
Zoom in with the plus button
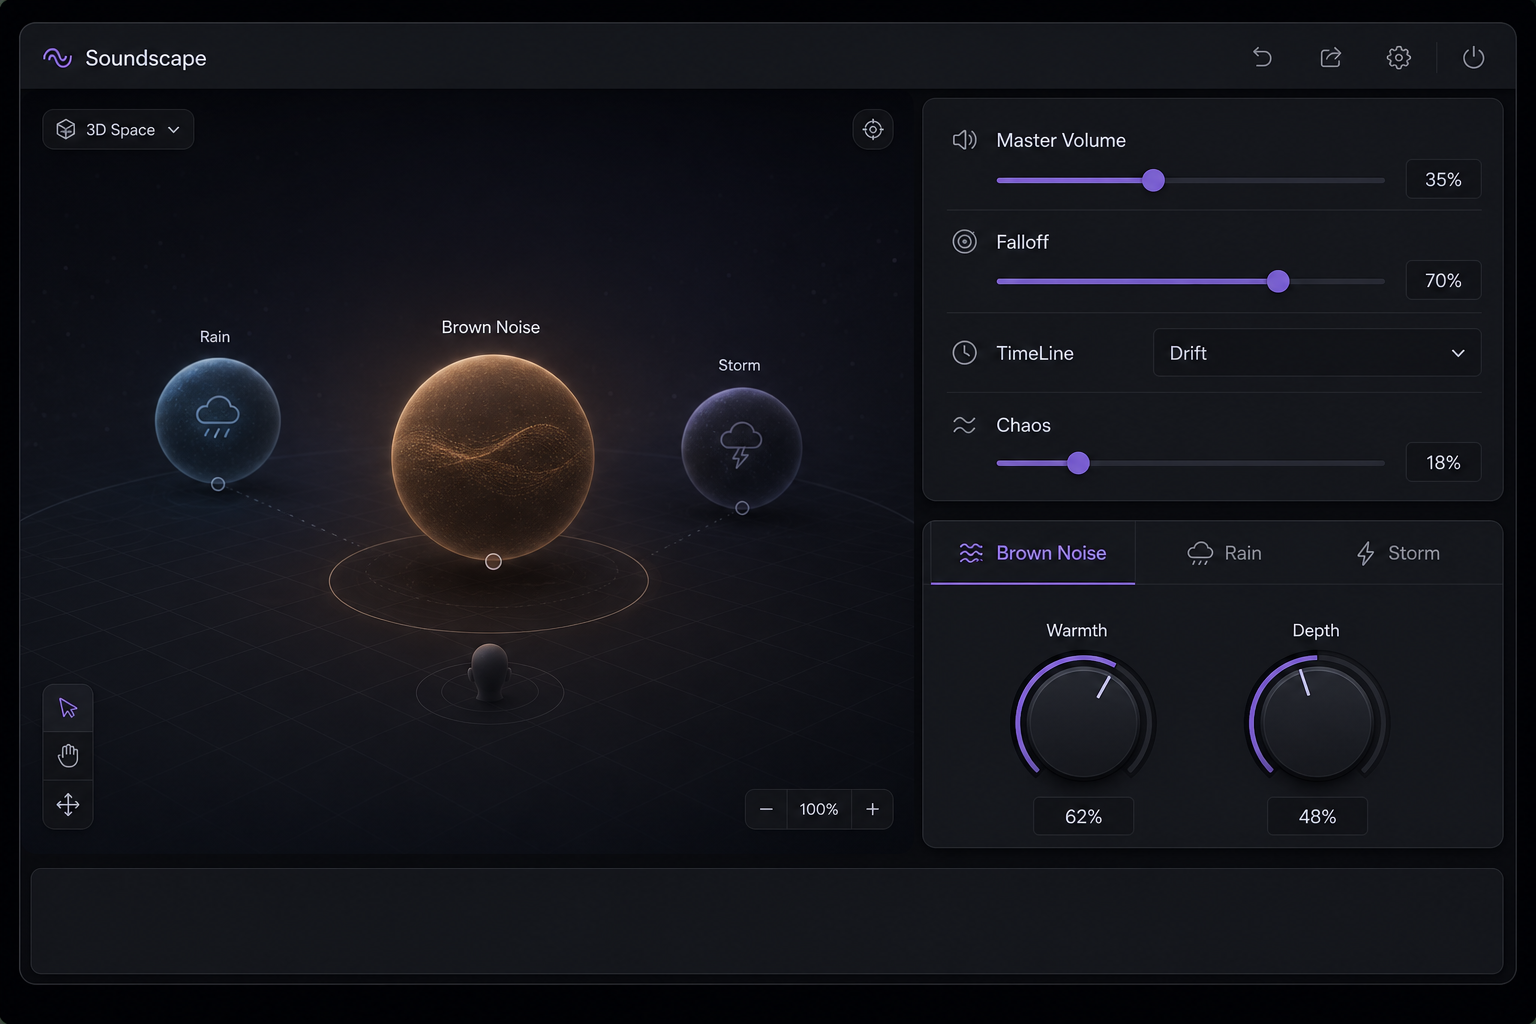click(872, 809)
